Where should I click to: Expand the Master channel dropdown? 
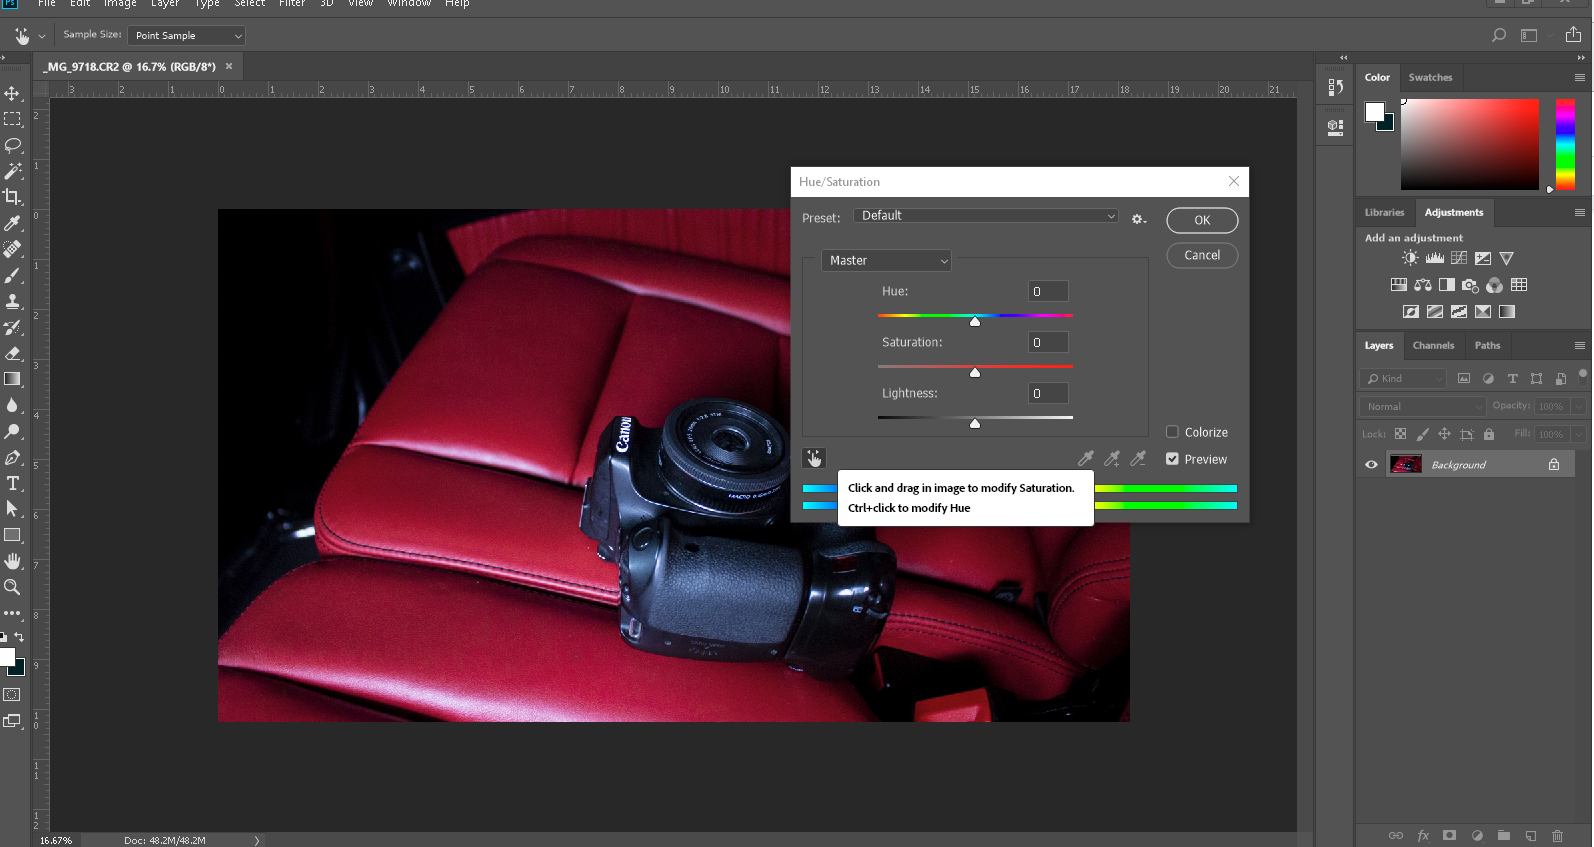pyautogui.click(x=886, y=260)
